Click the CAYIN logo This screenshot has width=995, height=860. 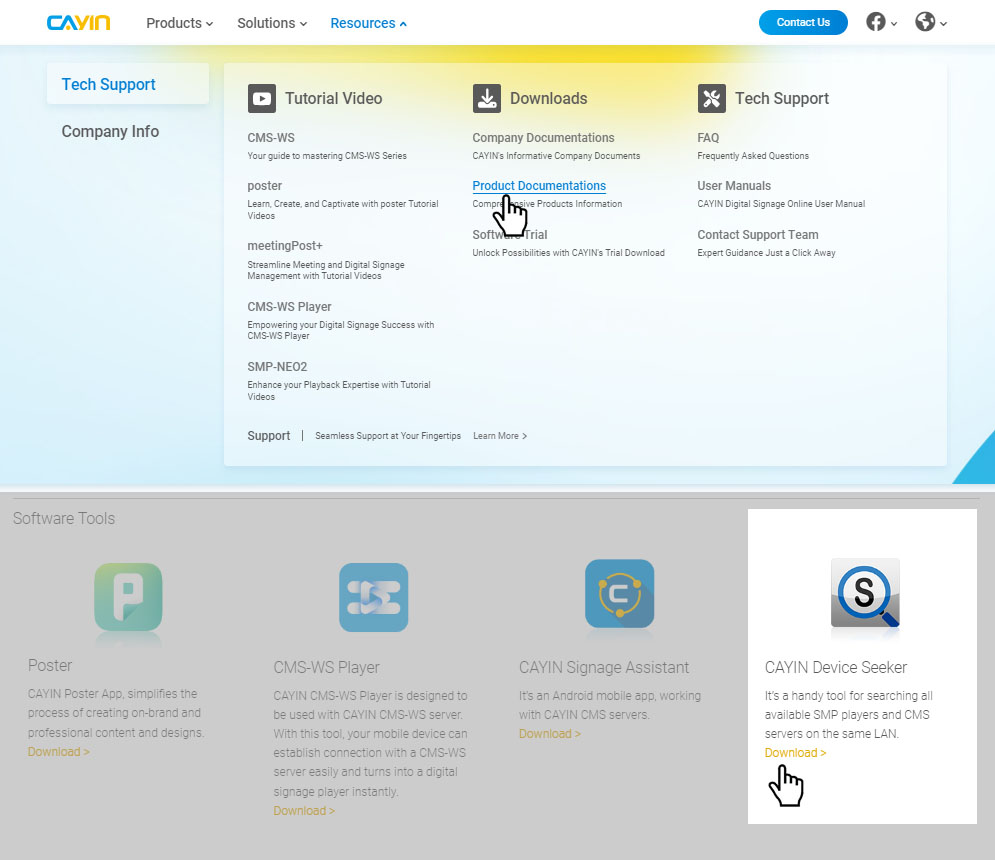point(78,23)
